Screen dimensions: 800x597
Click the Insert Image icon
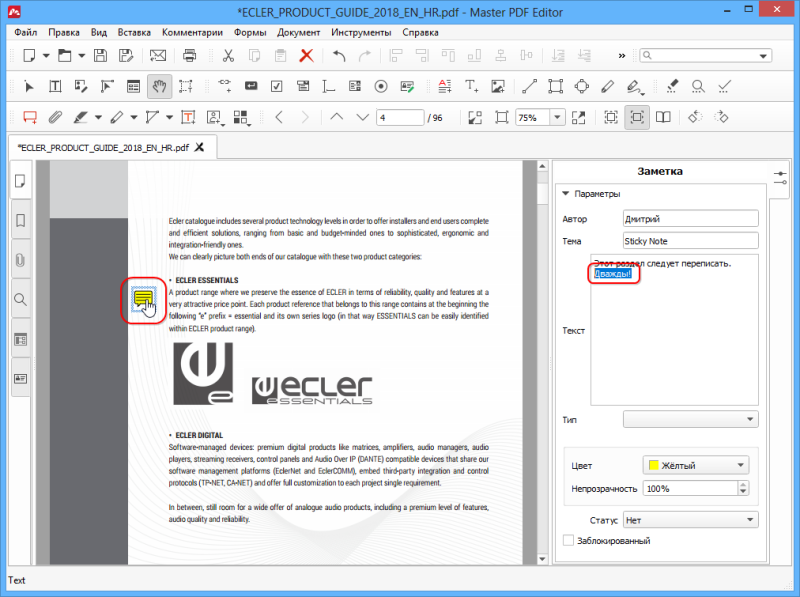[x=498, y=86]
